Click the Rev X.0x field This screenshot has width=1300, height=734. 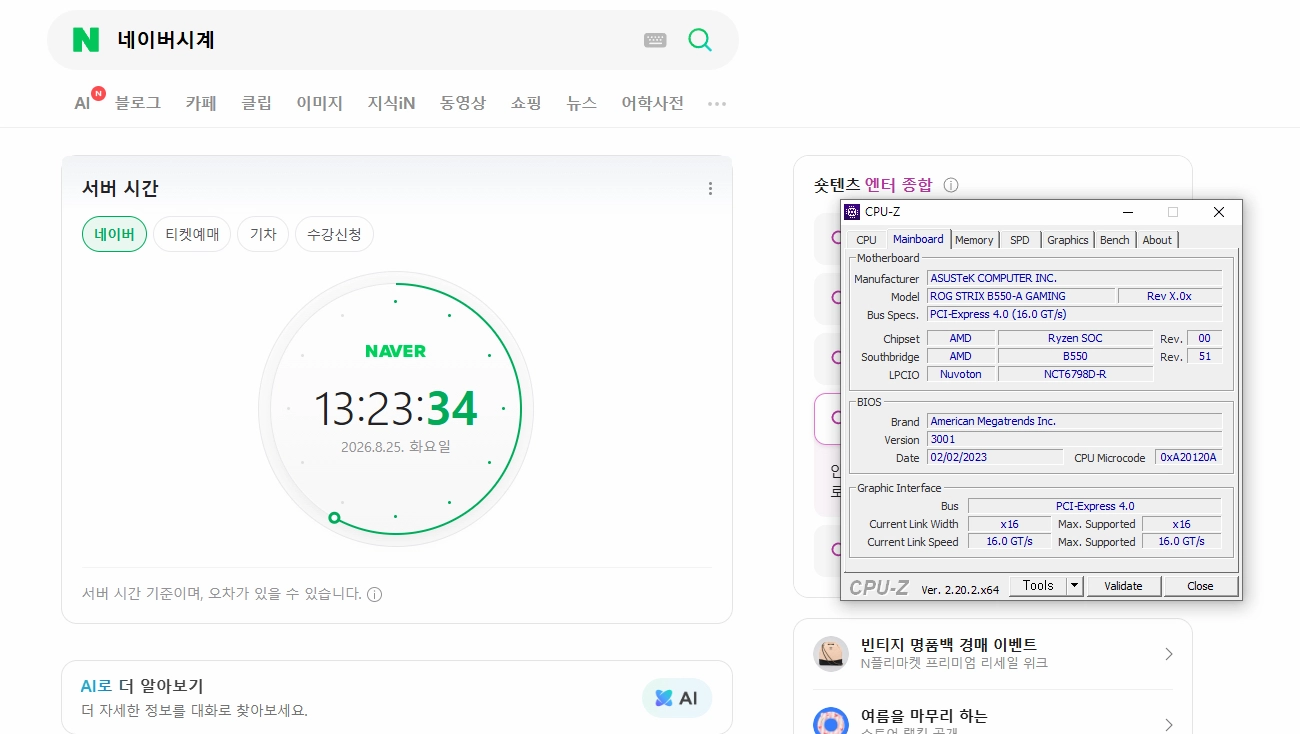pos(1169,296)
